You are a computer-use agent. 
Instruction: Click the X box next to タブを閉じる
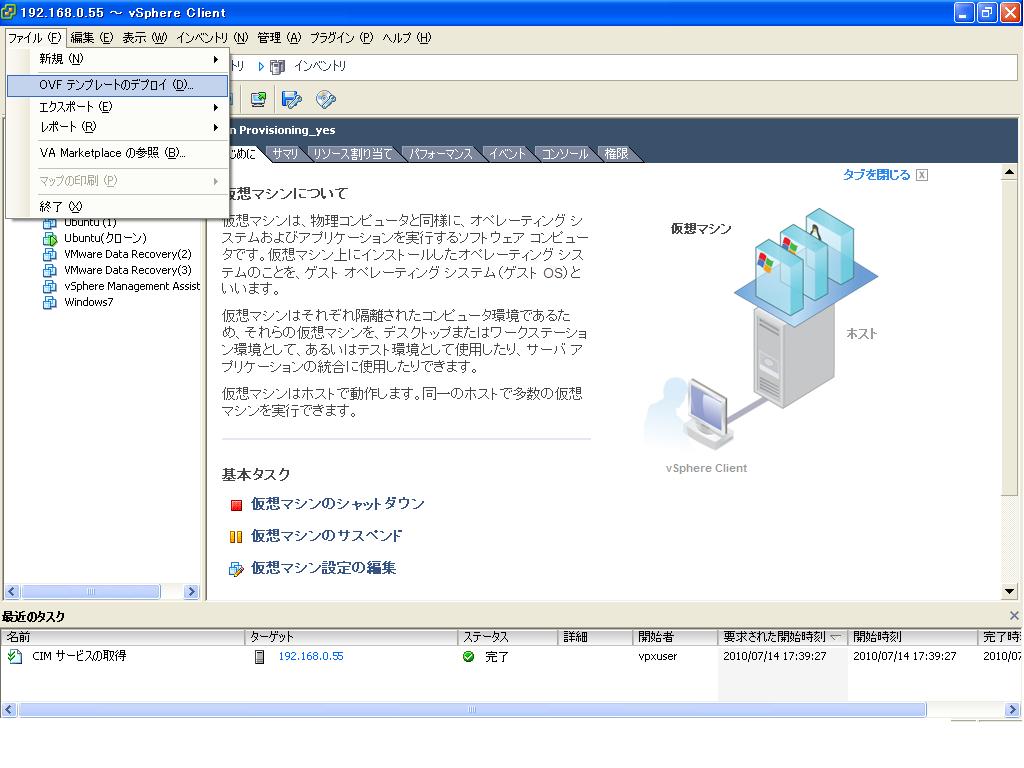tap(921, 175)
